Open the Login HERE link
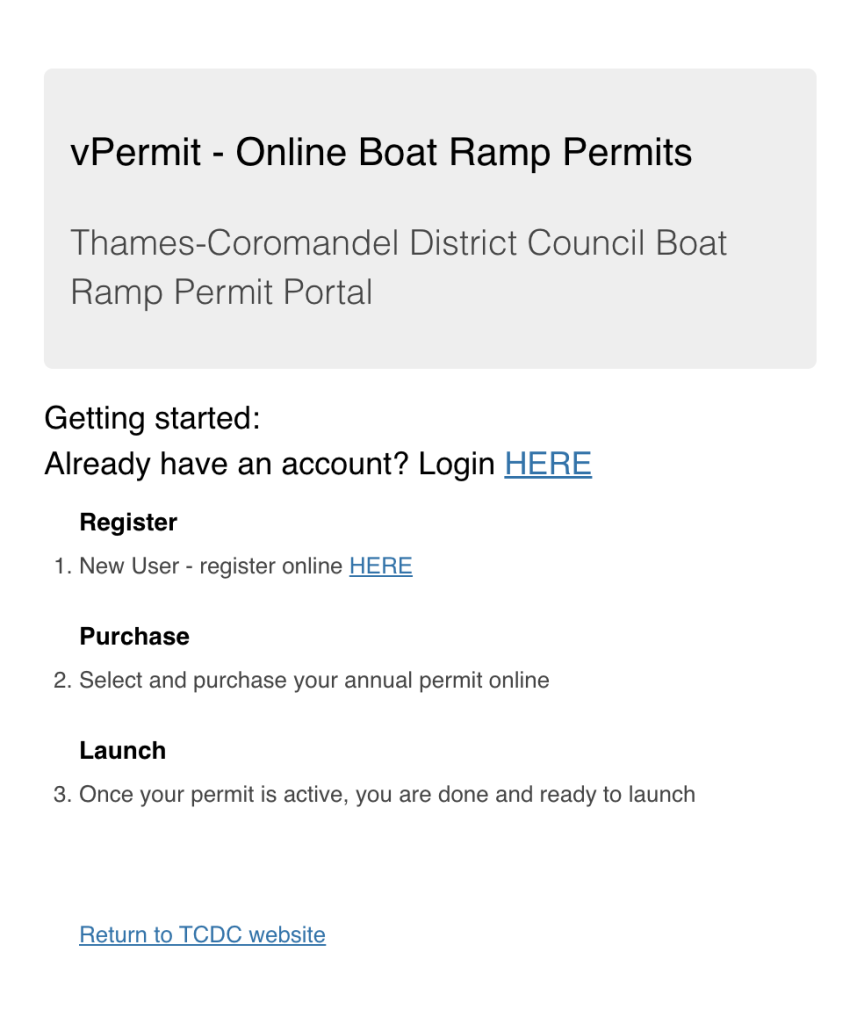The height and width of the screenshot is (1024, 857). [x=547, y=464]
